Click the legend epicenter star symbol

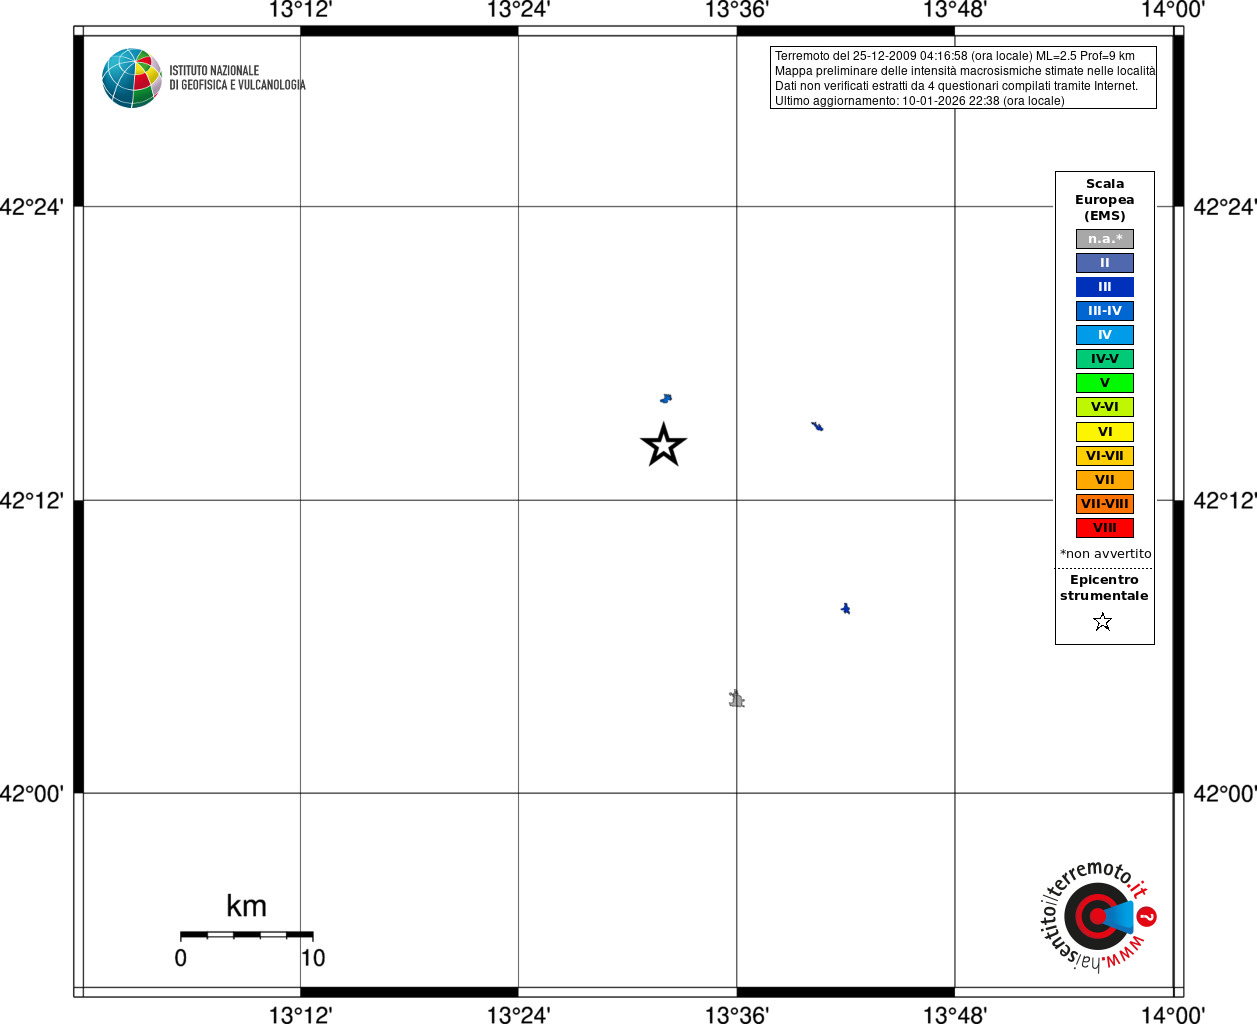point(1103,622)
